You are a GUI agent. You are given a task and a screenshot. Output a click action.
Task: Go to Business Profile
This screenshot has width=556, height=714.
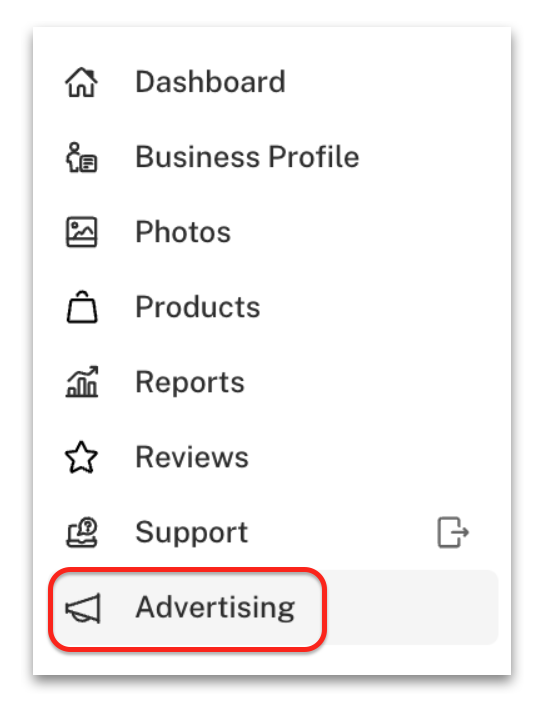click(x=247, y=157)
